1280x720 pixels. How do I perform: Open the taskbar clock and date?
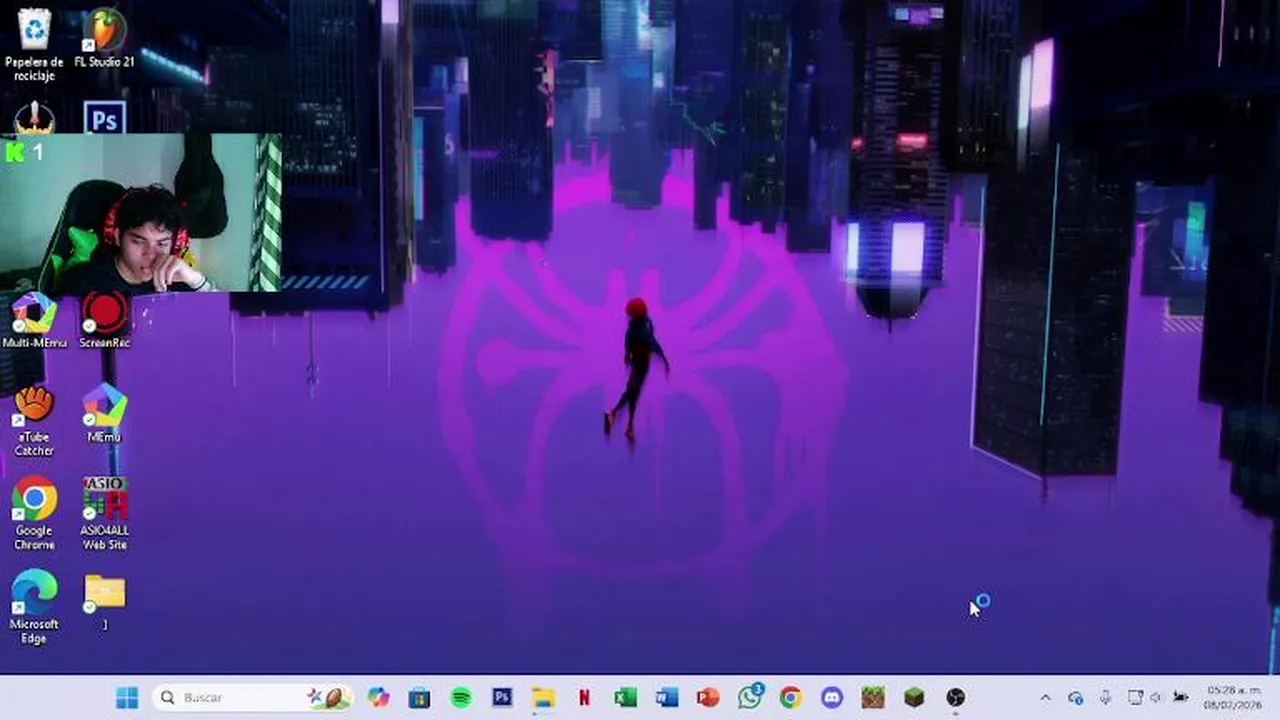point(1233,698)
